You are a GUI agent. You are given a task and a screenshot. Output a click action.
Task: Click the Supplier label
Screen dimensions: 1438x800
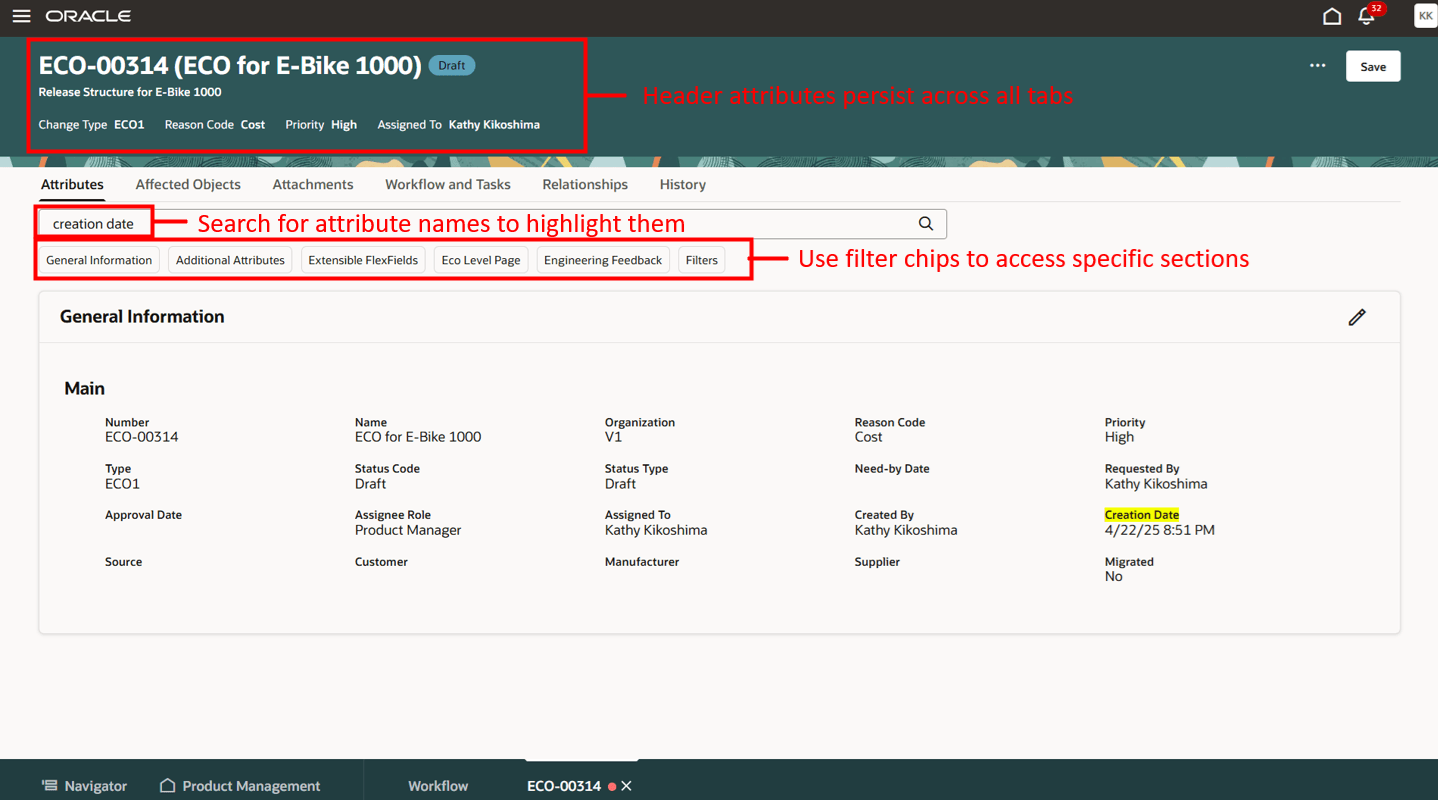pyautogui.click(x=877, y=562)
